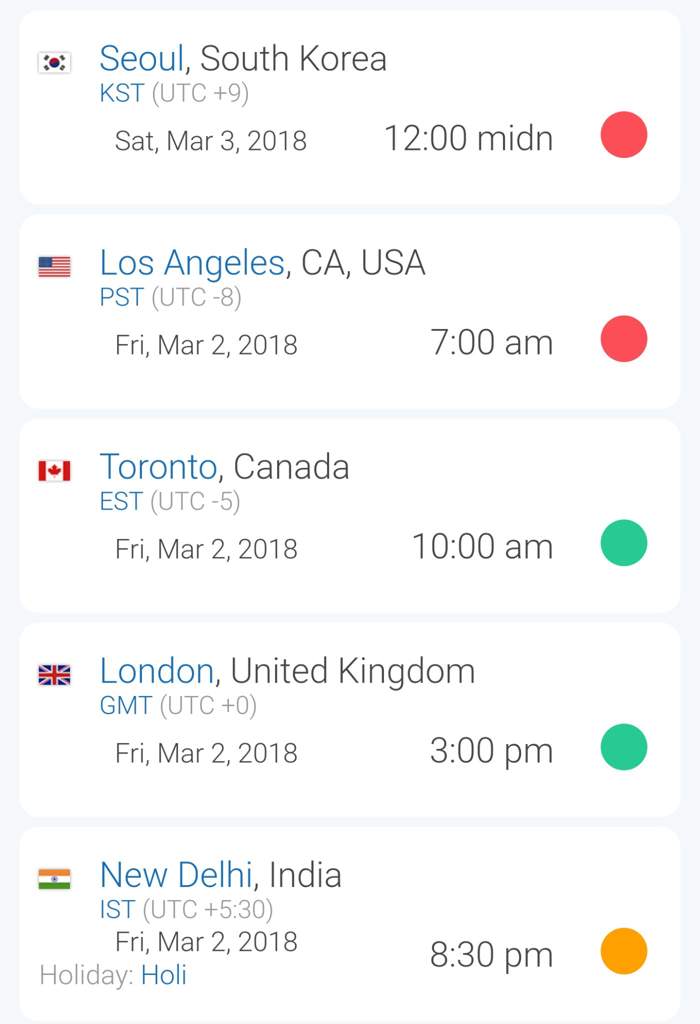Click the 12:00 midn time for Seoul

tap(469, 138)
